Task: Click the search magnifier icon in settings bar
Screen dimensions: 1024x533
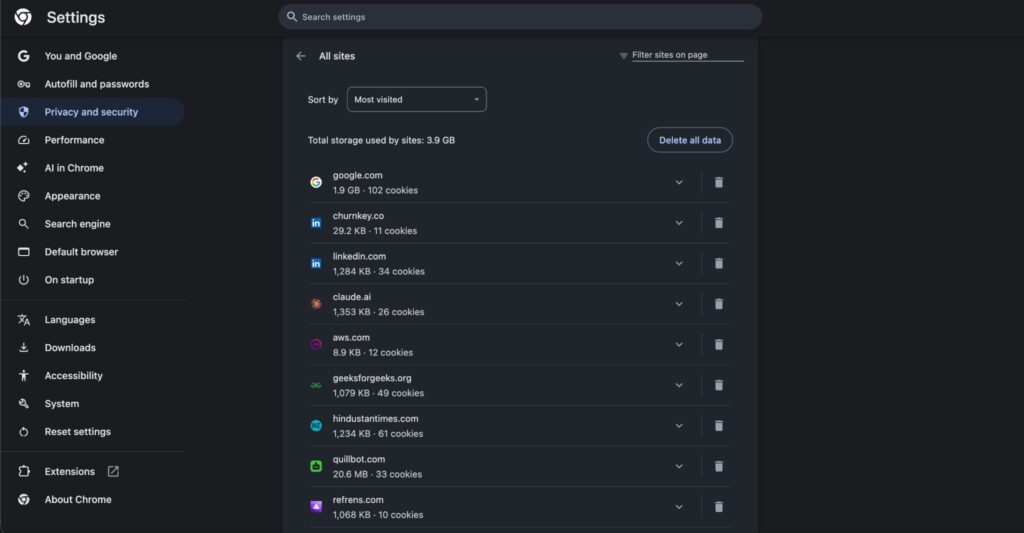Action: click(x=292, y=17)
